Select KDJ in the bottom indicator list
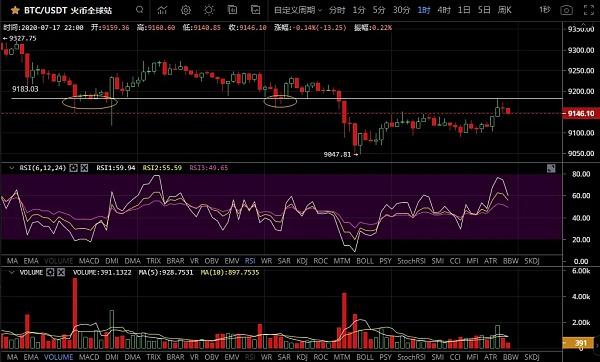 pyautogui.click(x=302, y=357)
